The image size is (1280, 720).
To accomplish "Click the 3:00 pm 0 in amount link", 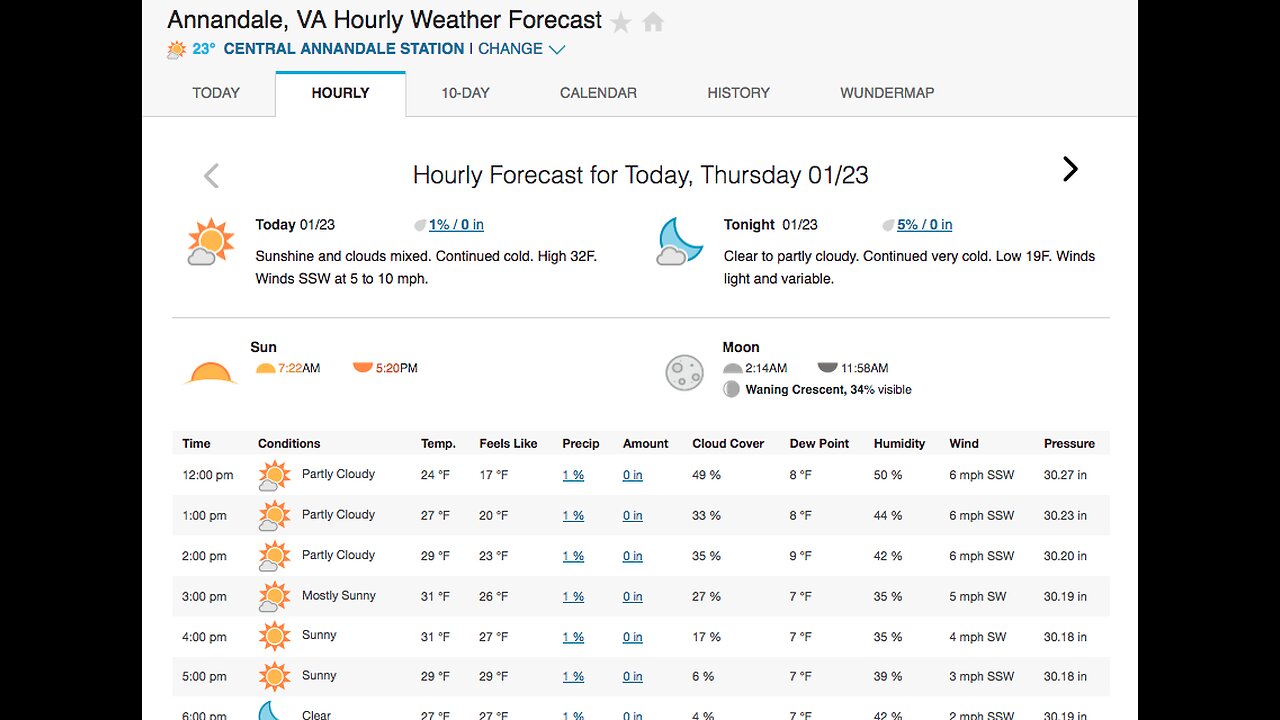I will coord(632,597).
